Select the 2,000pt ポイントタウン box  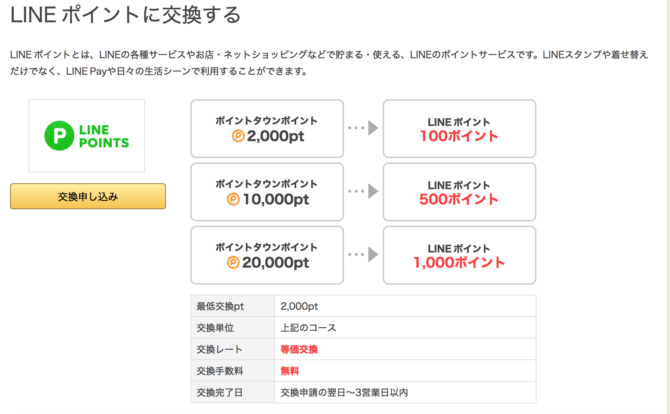pyautogui.click(x=267, y=129)
